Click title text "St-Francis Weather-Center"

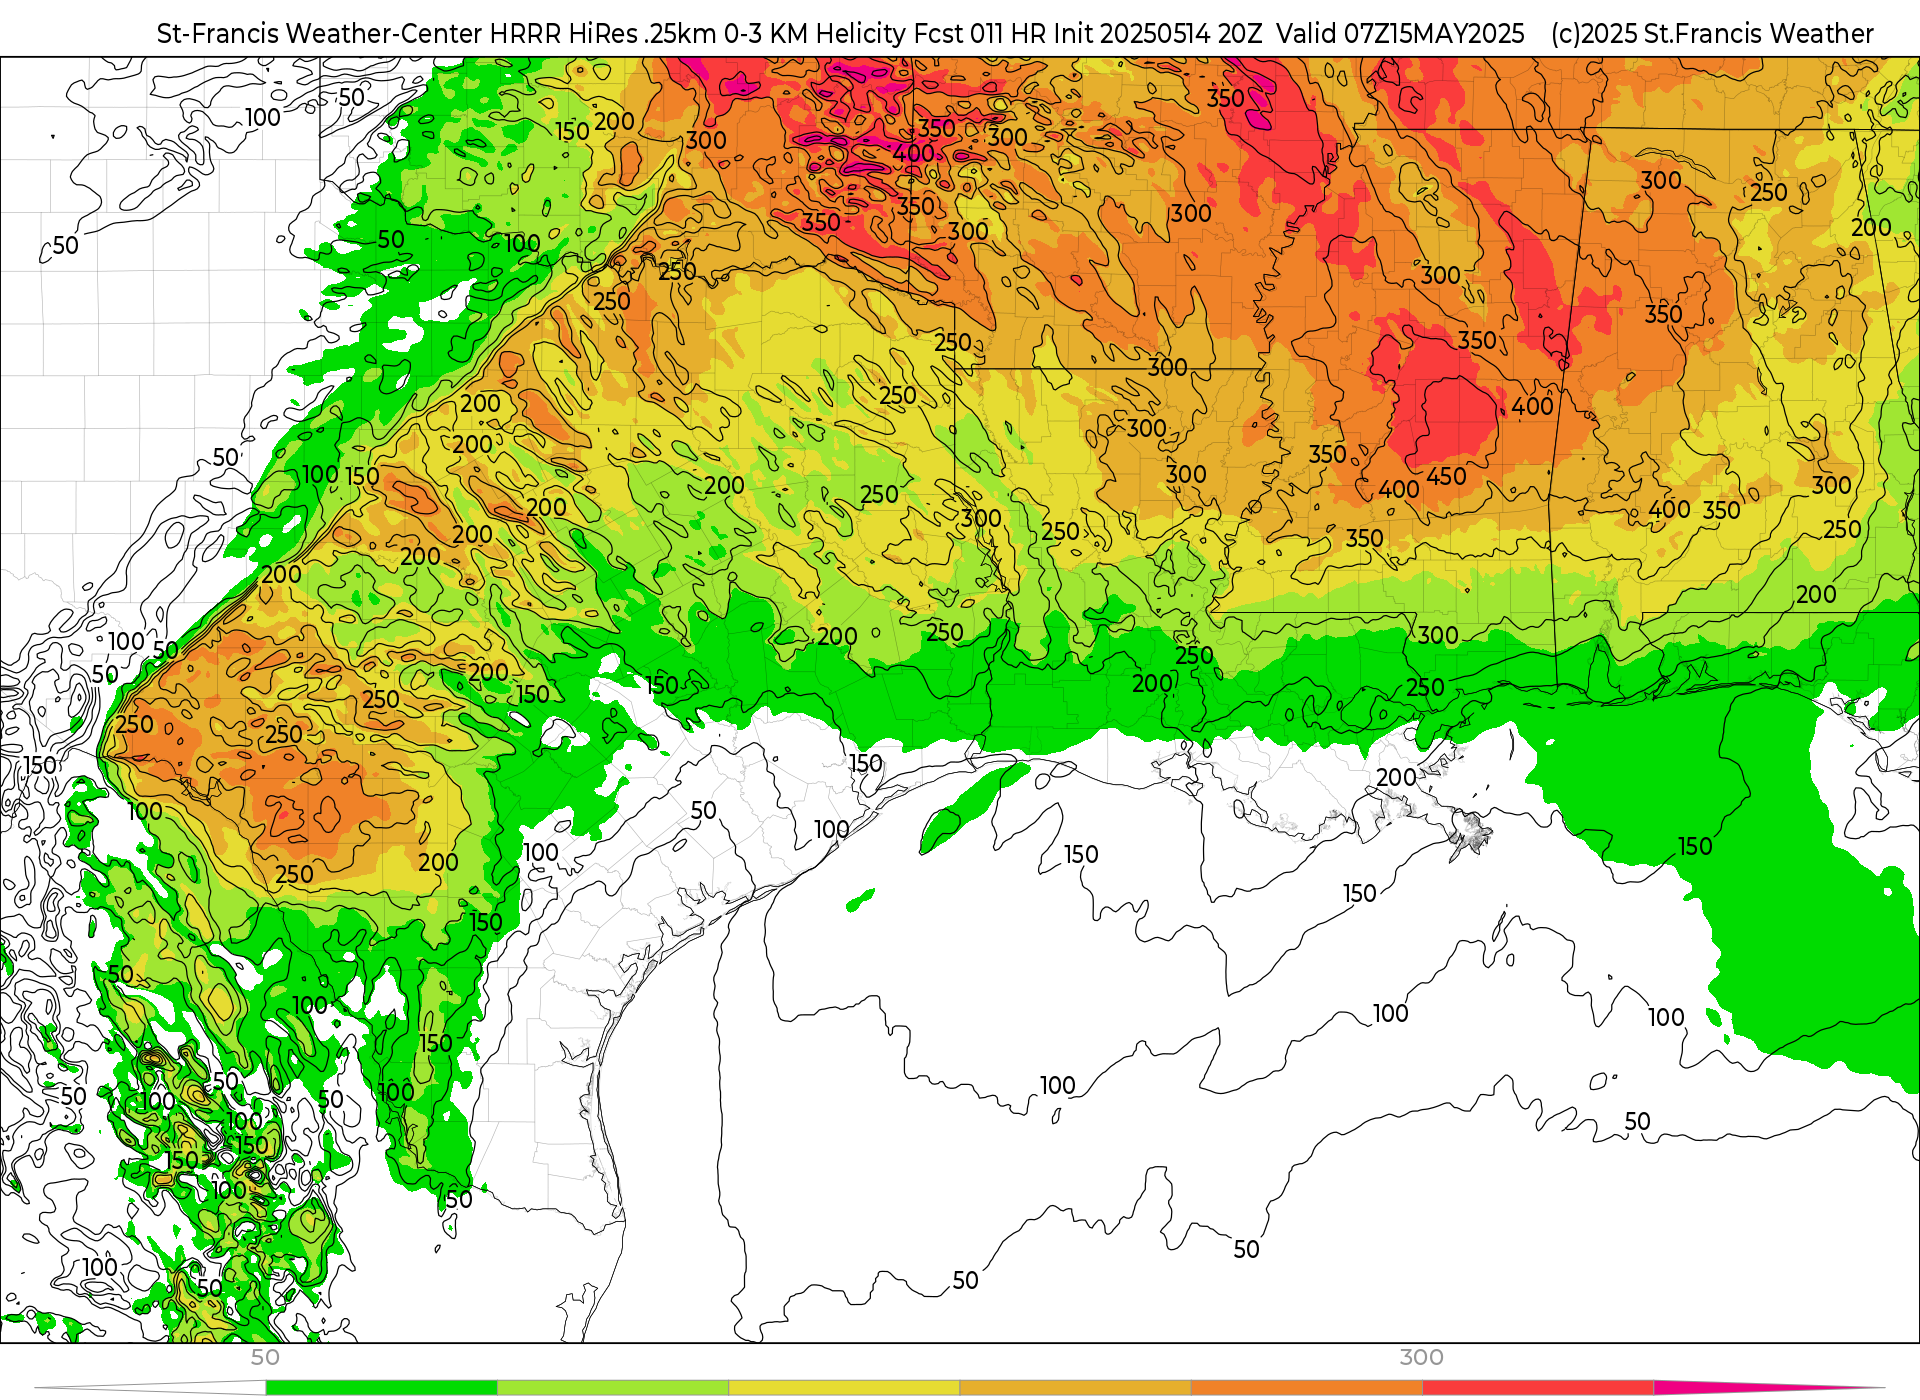click(320, 34)
